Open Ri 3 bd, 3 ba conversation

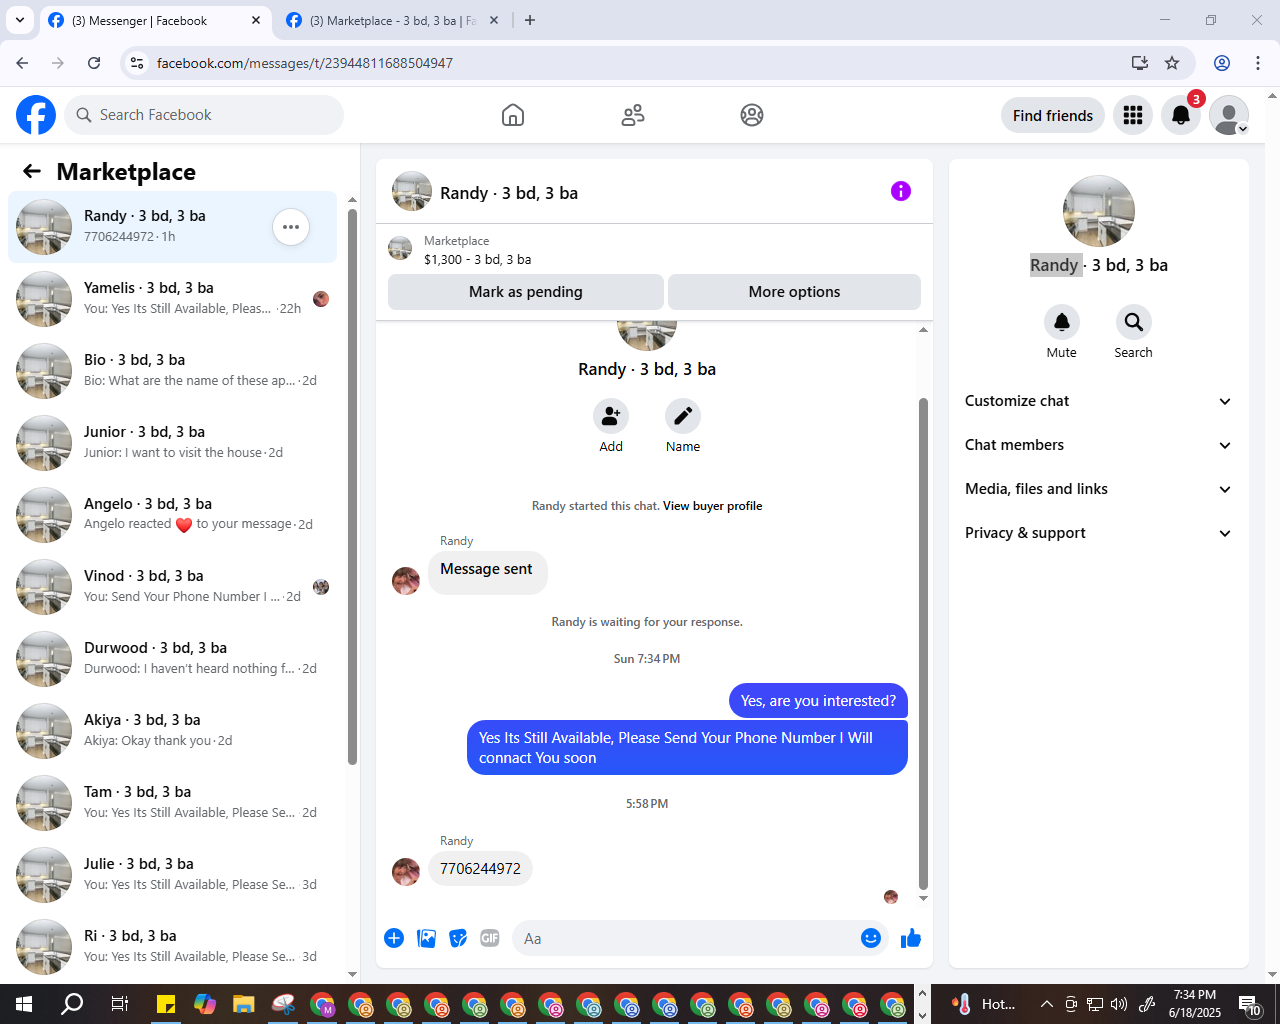click(173, 946)
